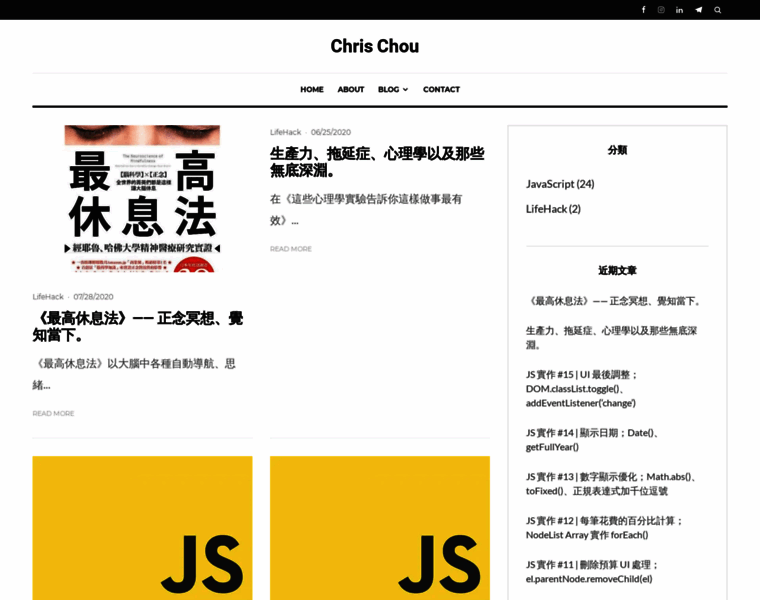Expand the BLOG dropdown chevron

(x=406, y=90)
